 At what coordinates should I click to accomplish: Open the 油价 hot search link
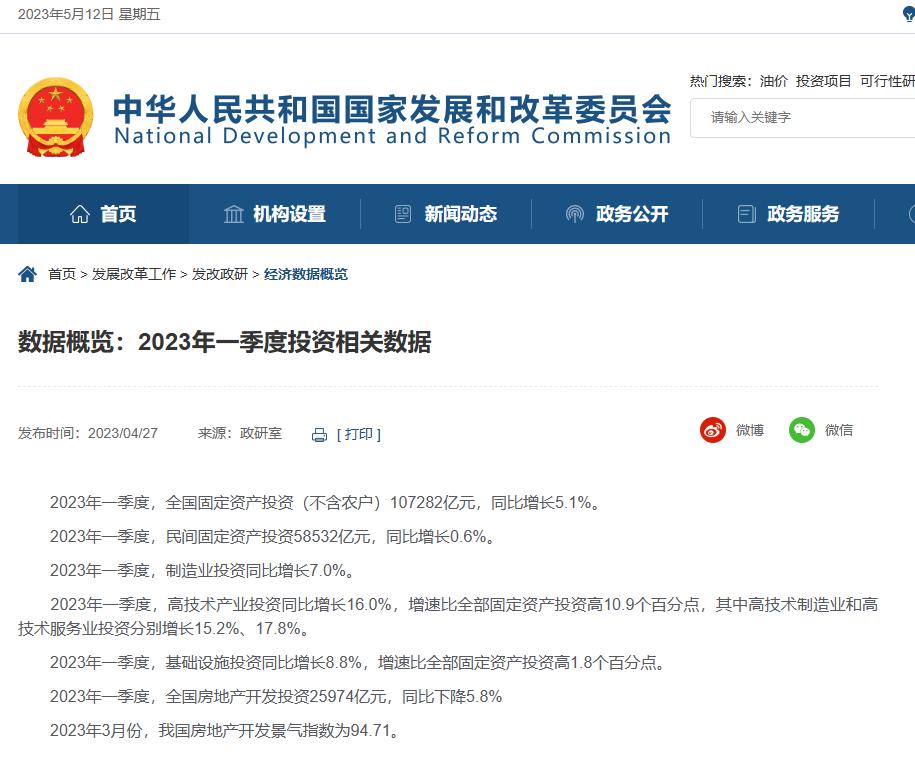click(x=771, y=80)
